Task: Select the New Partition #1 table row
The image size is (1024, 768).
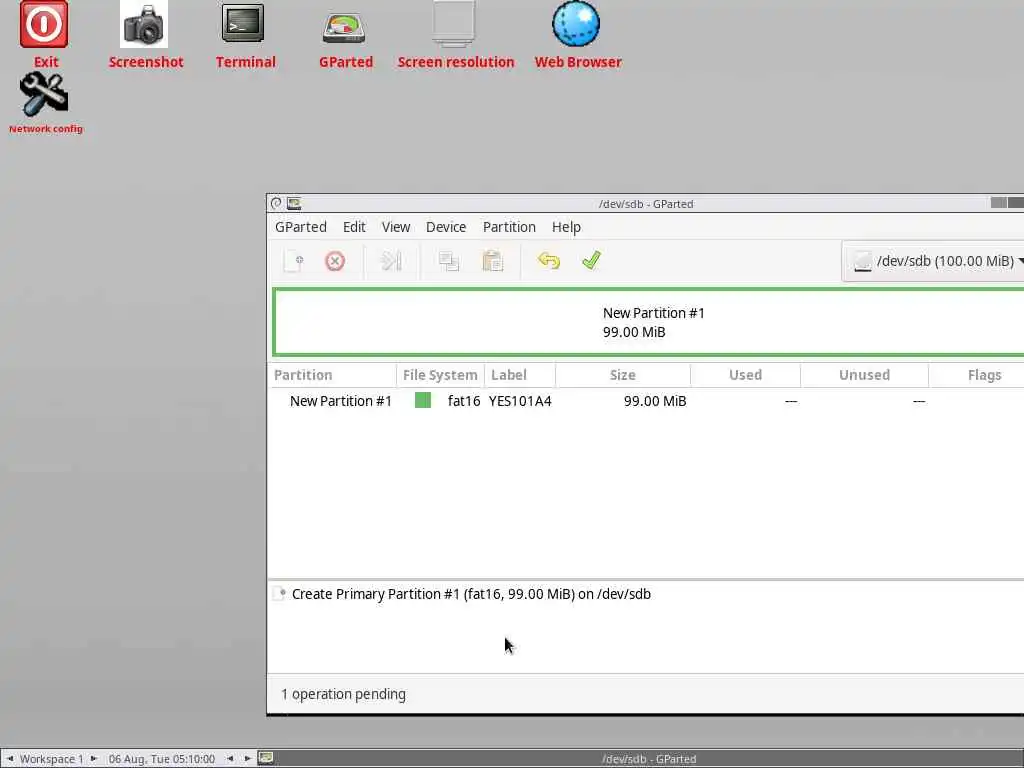Action: (646, 401)
